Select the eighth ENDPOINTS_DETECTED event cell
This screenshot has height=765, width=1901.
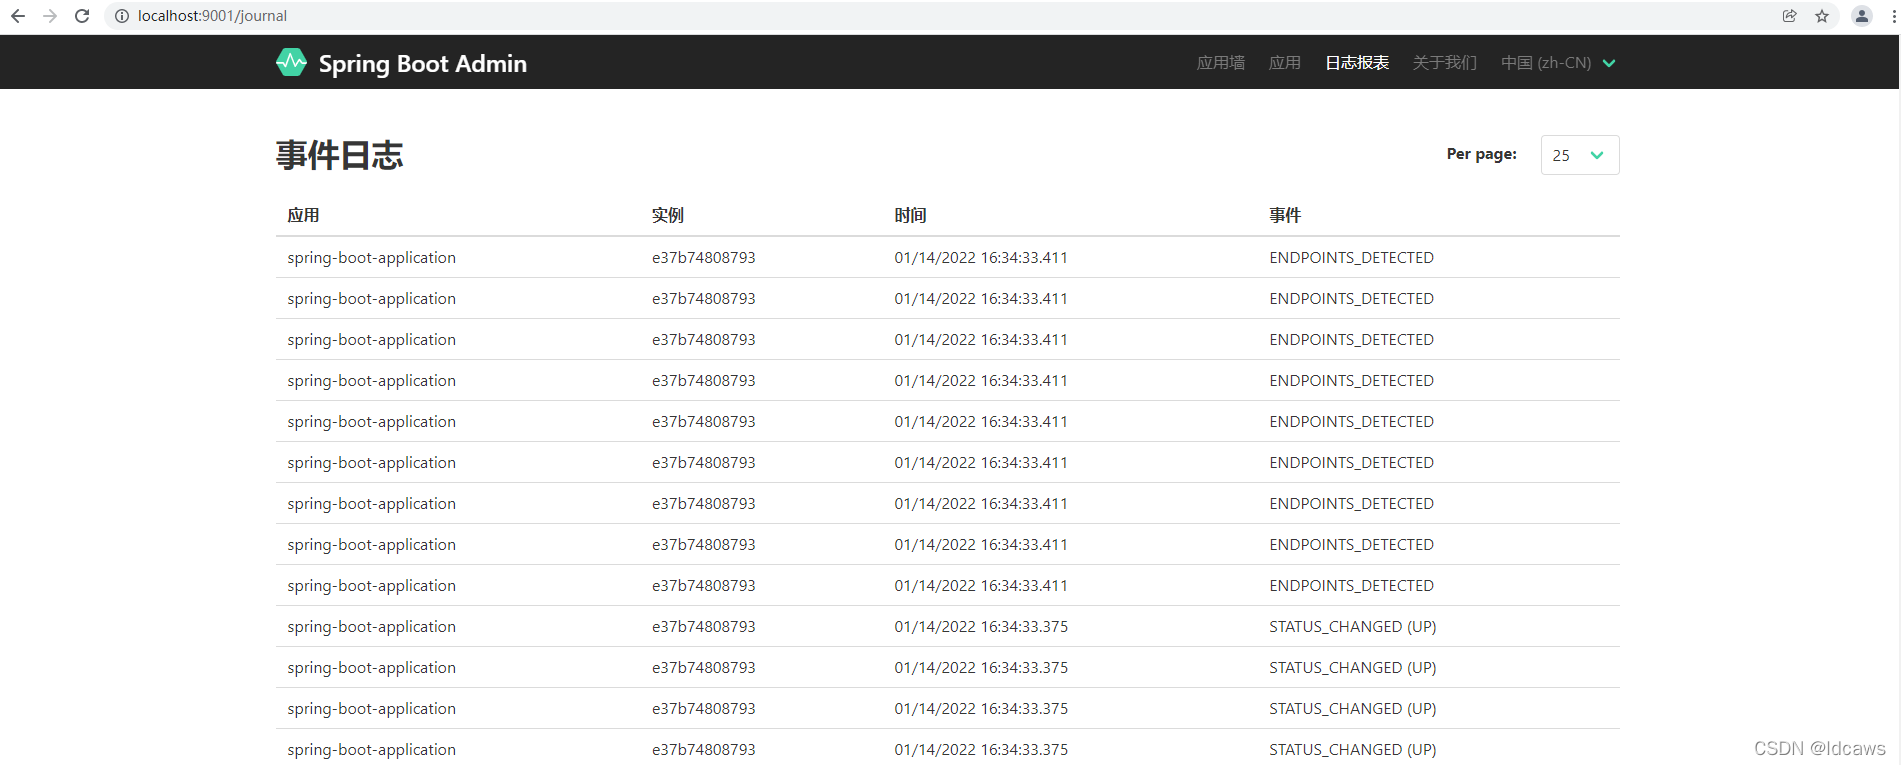tap(1351, 545)
